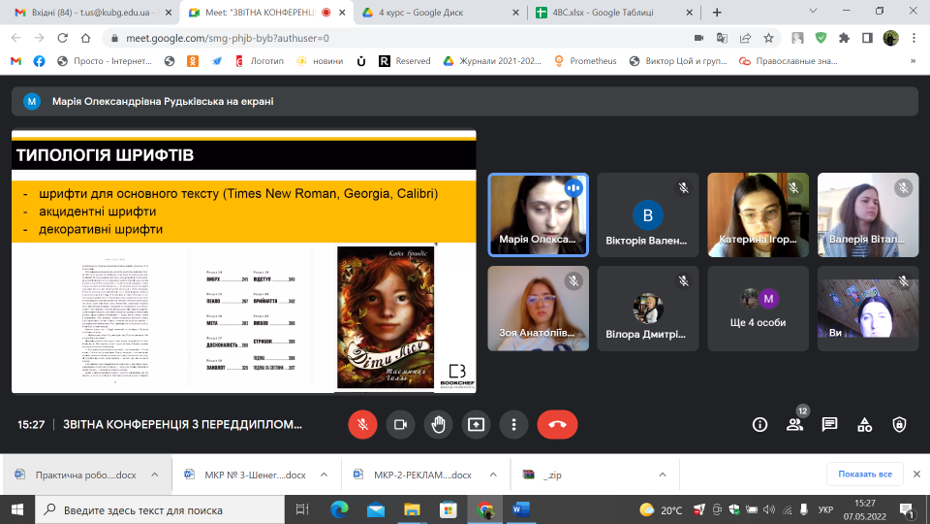Open Ще 4 особи tile

[x=758, y=309]
